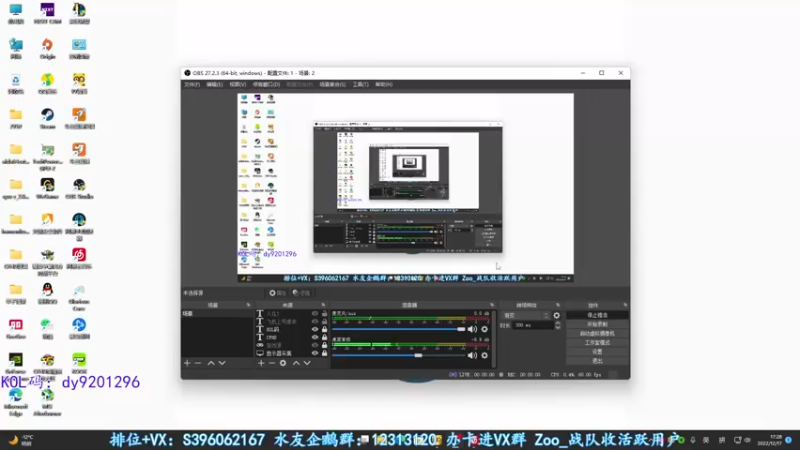Toggle visibility of the 显示器采集 source
Viewport: 800px width, 450px height.
(315, 353)
